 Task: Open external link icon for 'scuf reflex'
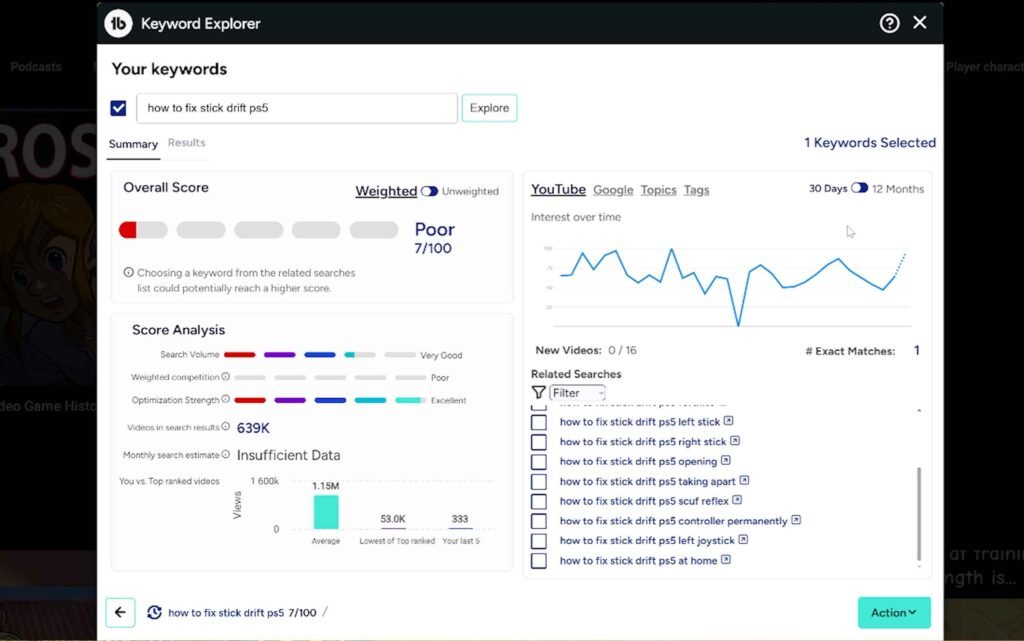[737, 501]
